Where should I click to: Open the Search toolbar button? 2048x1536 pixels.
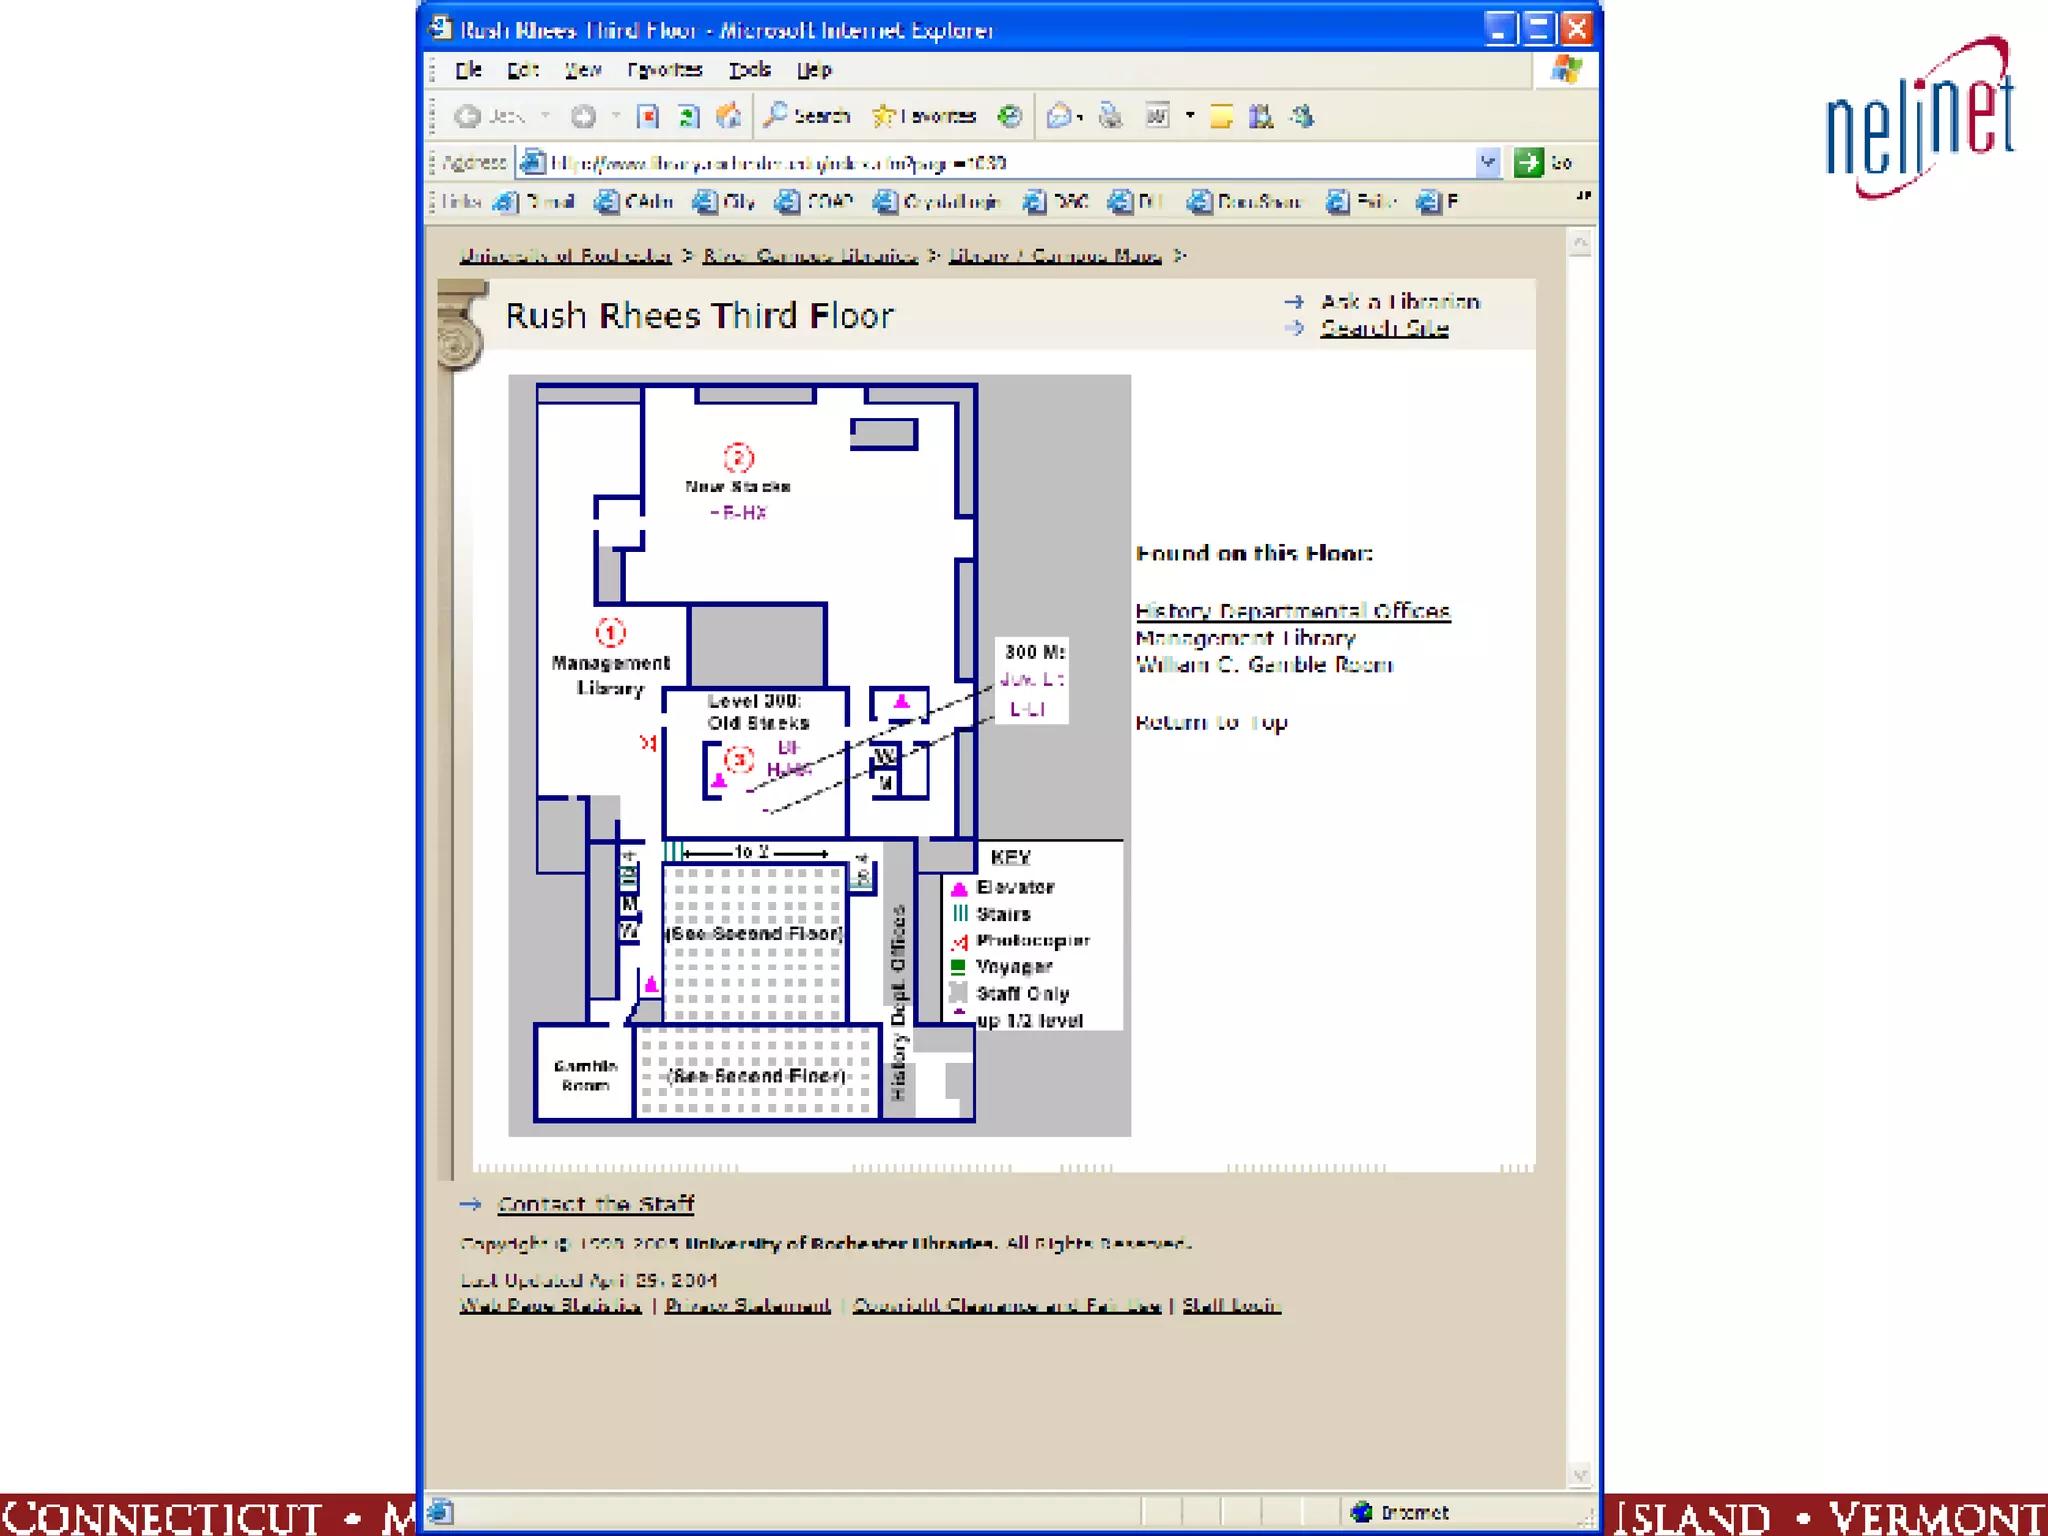pyautogui.click(x=807, y=116)
